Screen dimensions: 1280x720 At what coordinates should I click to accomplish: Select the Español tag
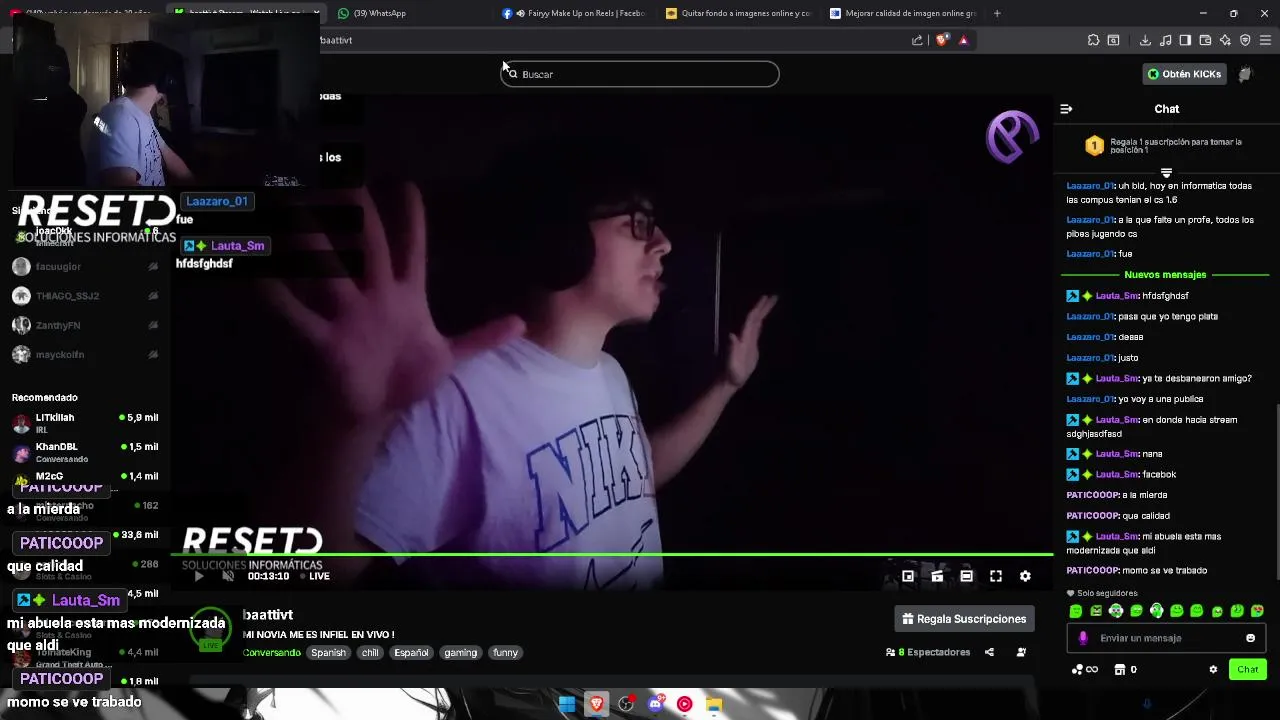point(411,653)
